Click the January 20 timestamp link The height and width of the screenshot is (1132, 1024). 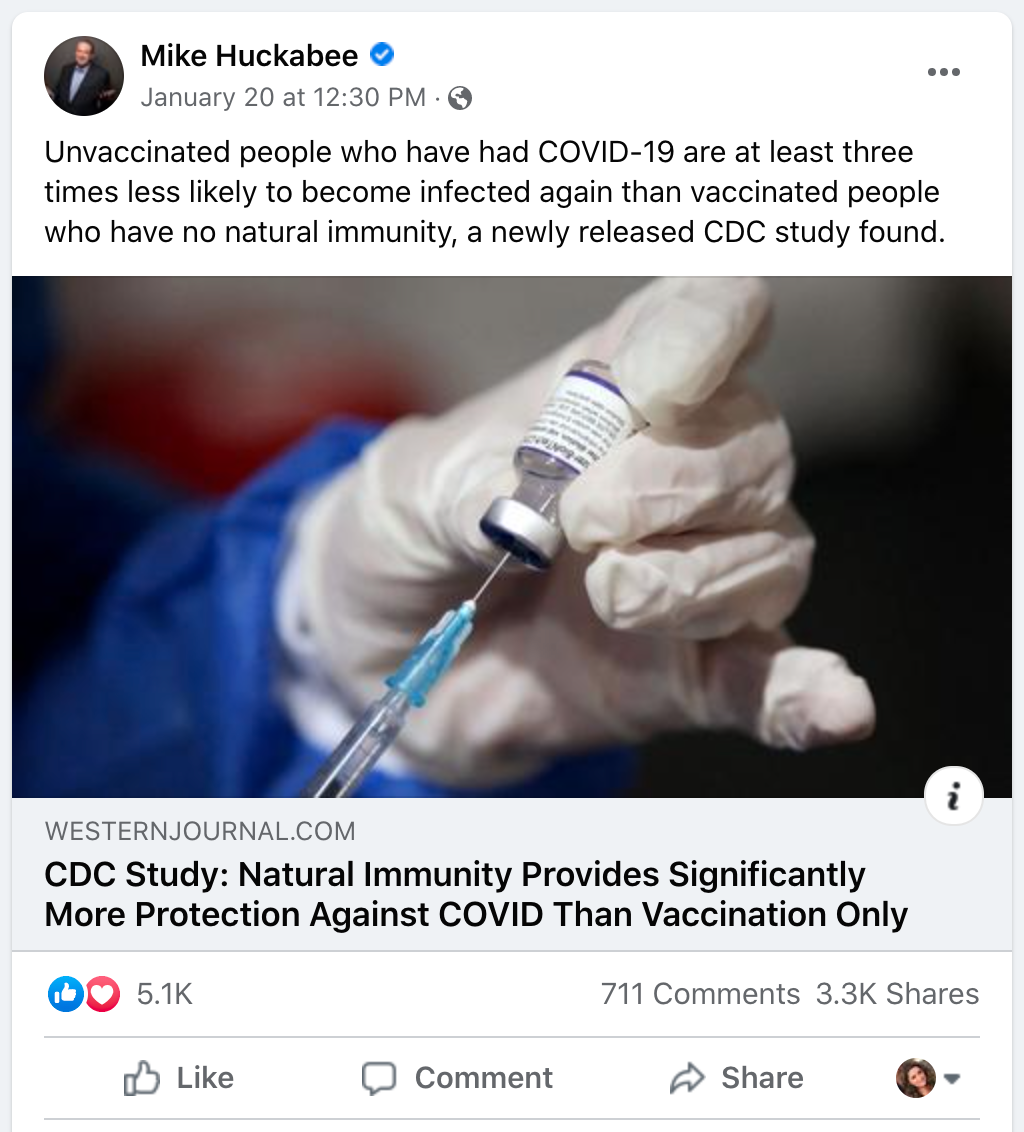[283, 98]
